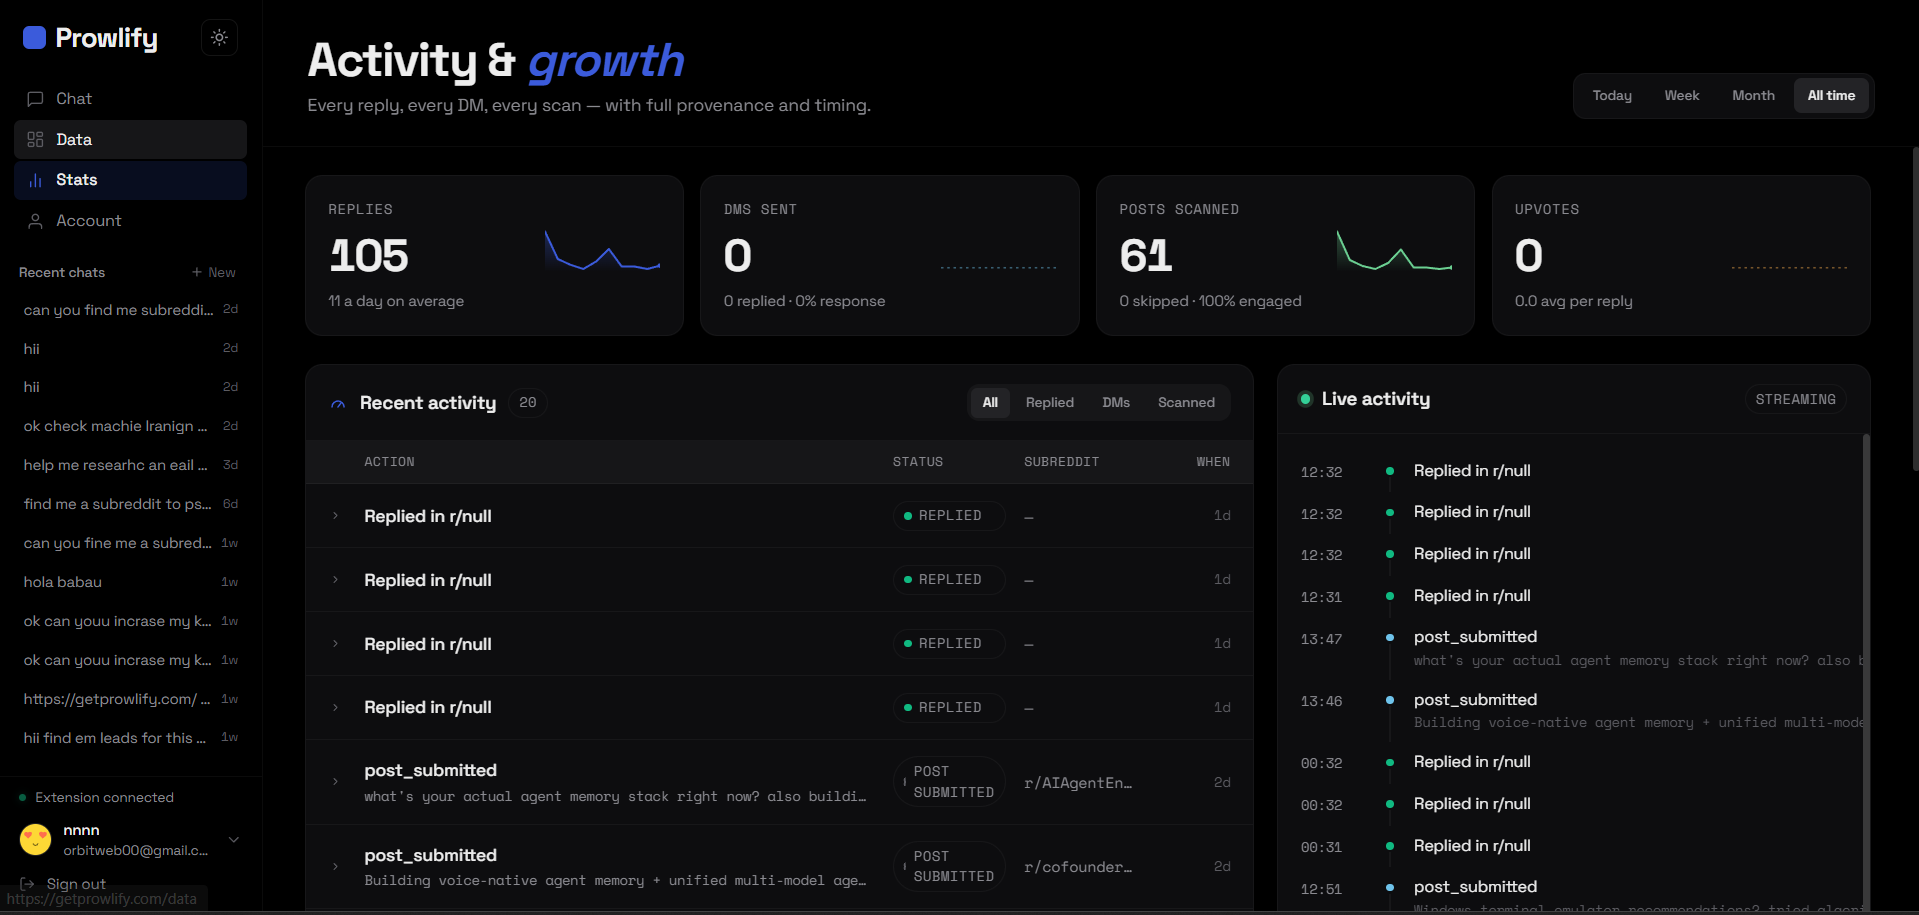This screenshot has height=915, width=1919.
Task: Open the DMs Sent stat card
Action: coord(890,255)
